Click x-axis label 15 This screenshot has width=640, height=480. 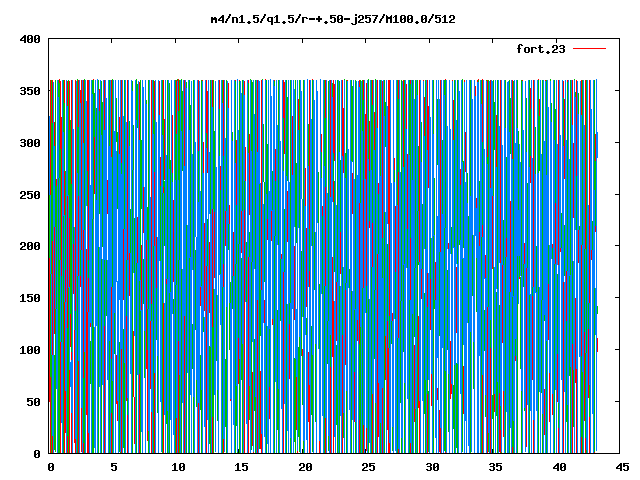tap(241, 467)
